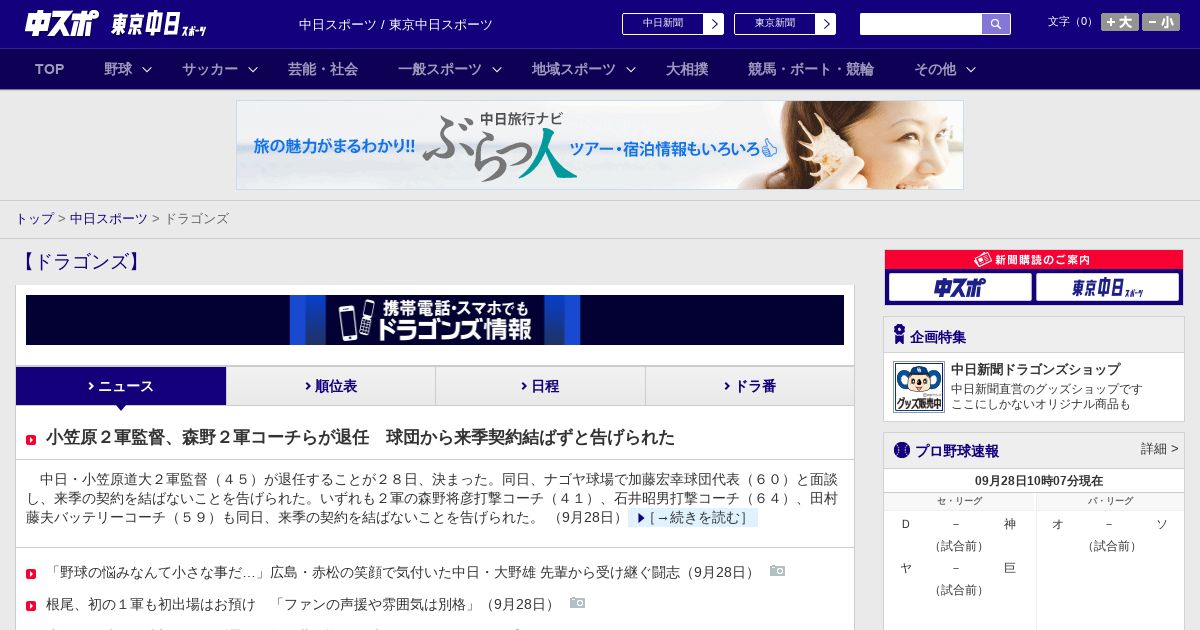
Task: Focus the header search input field
Action: tap(921, 24)
